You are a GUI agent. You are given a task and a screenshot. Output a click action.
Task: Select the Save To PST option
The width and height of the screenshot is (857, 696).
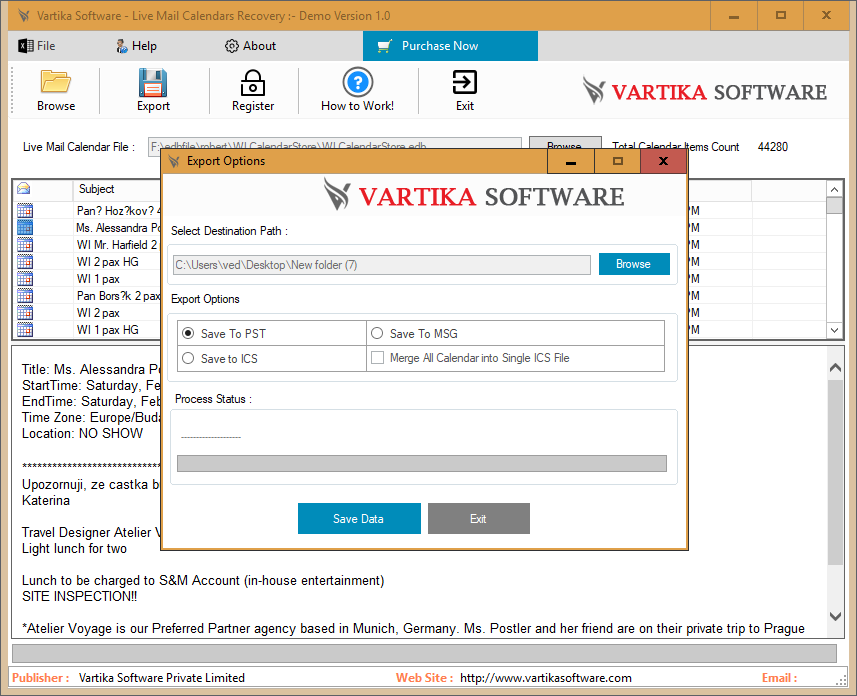coord(188,333)
